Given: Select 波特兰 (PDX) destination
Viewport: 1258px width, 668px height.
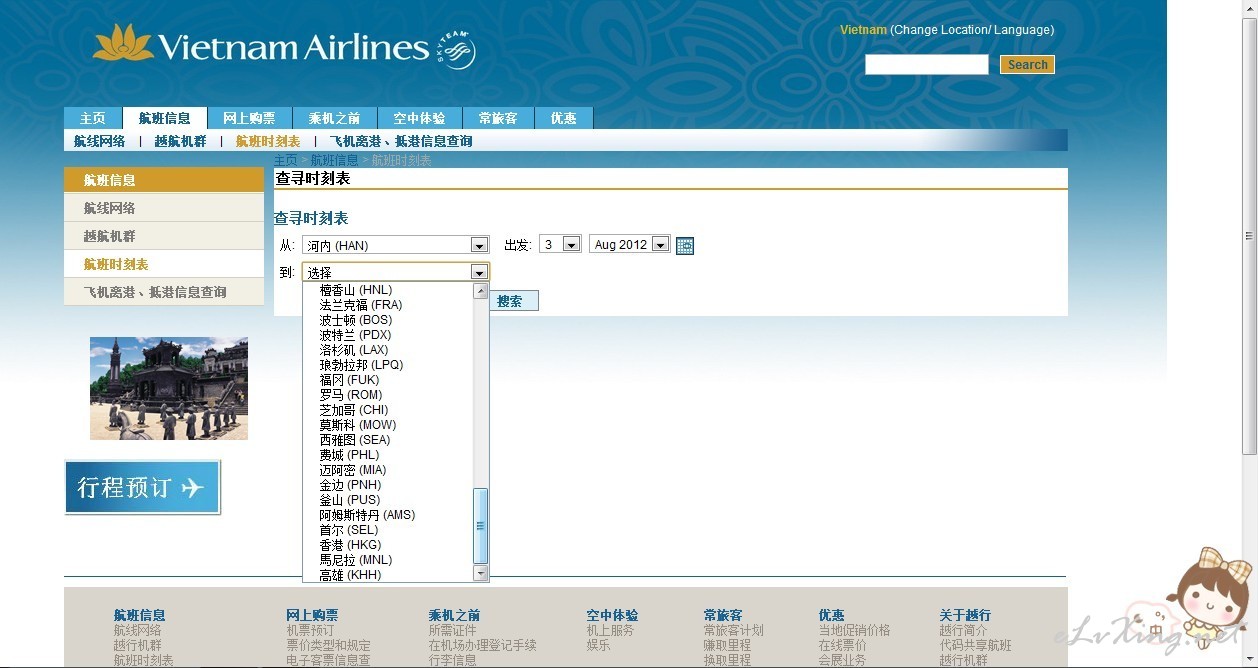Looking at the screenshot, I should pos(356,335).
